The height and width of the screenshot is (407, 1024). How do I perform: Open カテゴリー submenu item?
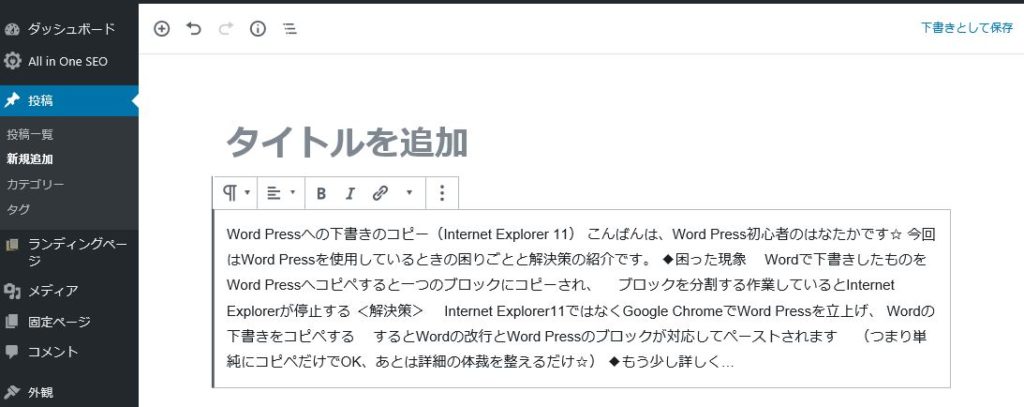point(35,184)
